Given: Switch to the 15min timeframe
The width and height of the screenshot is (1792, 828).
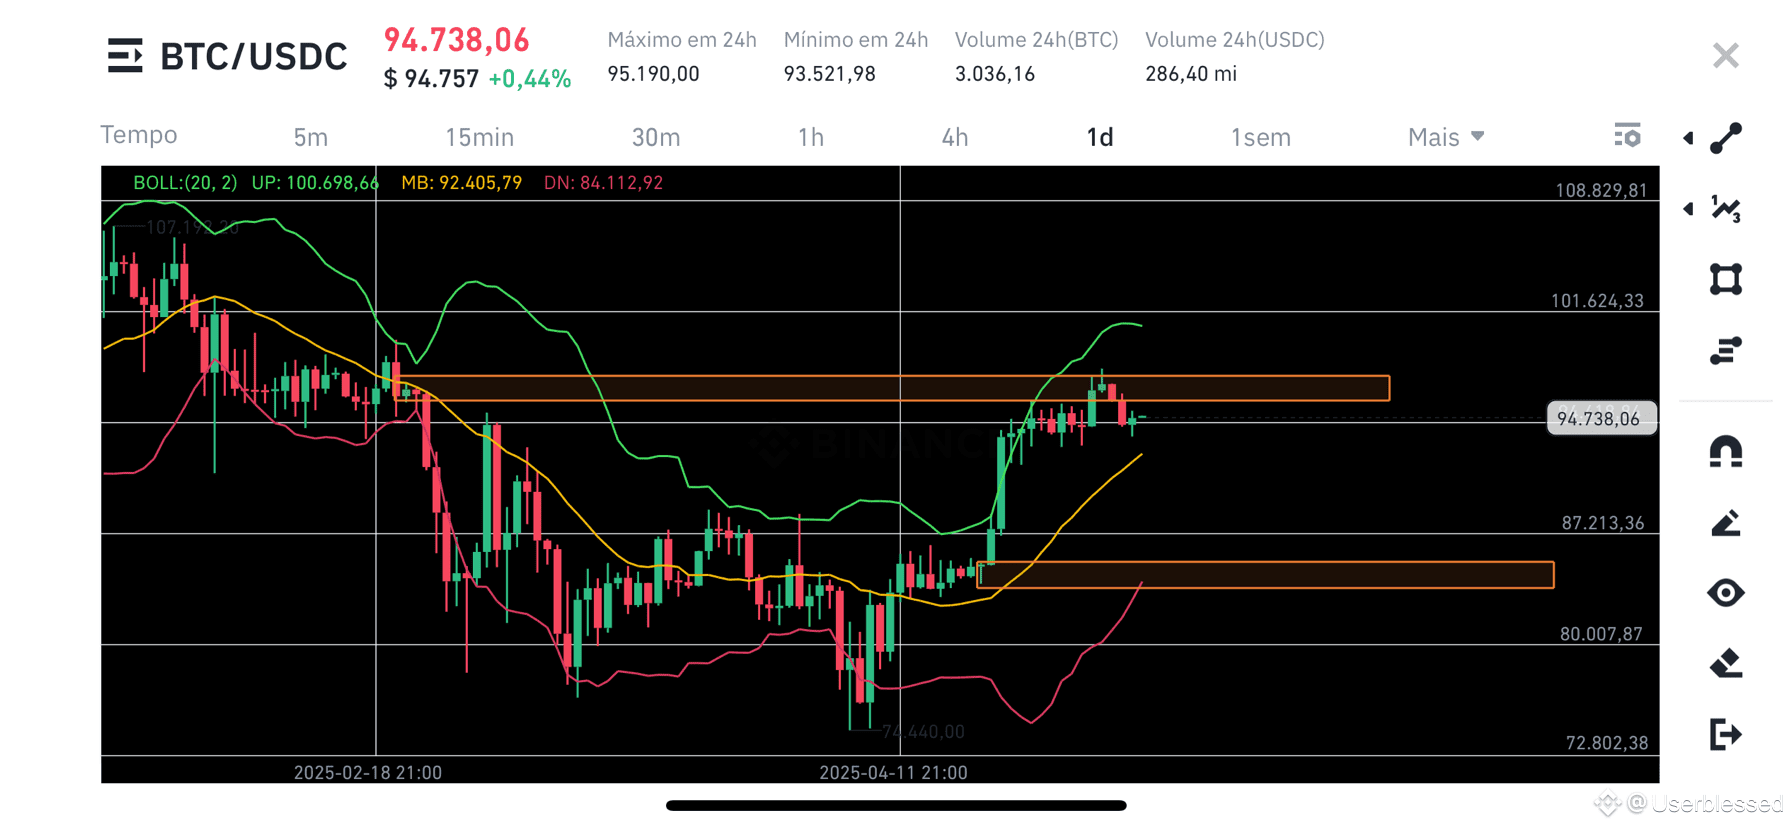Looking at the screenshot, I should tap(479, 137).
